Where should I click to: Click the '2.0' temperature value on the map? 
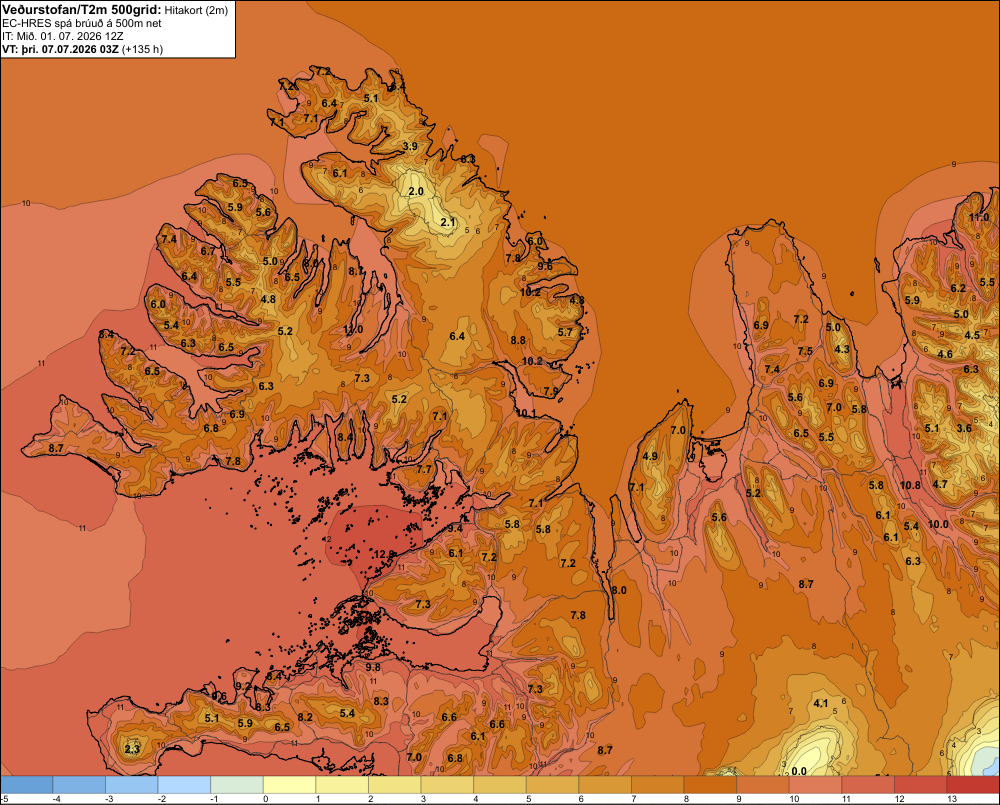click(x=416, y=191)
